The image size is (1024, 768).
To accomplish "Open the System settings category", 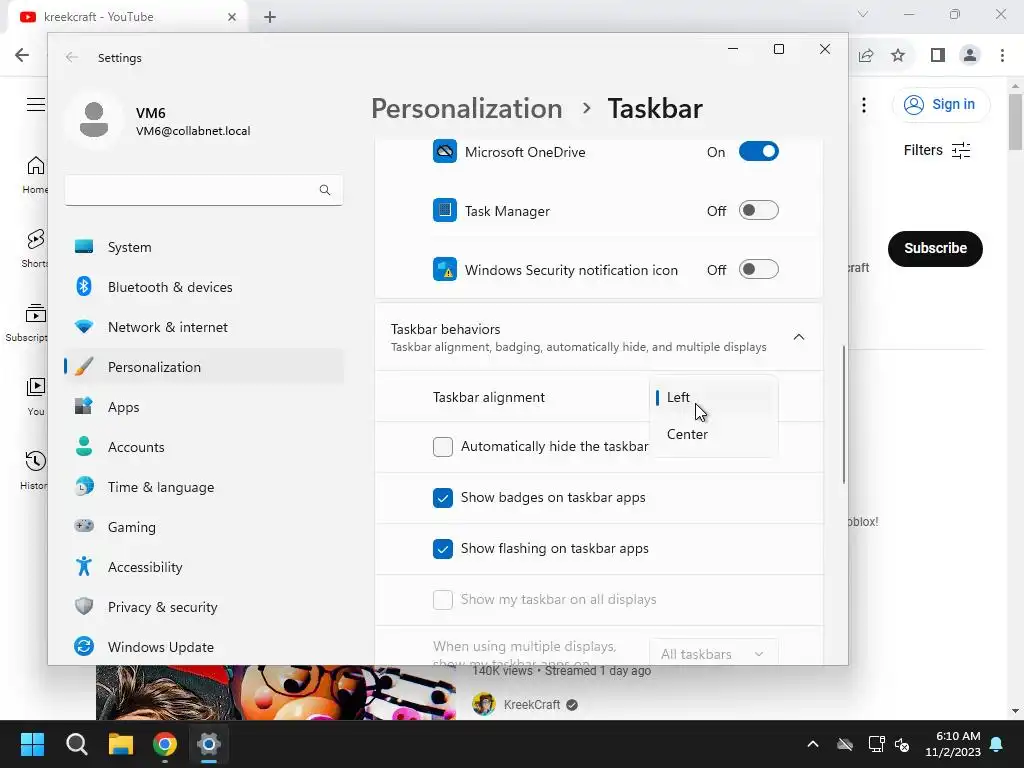I will click(x=204, y=247).
